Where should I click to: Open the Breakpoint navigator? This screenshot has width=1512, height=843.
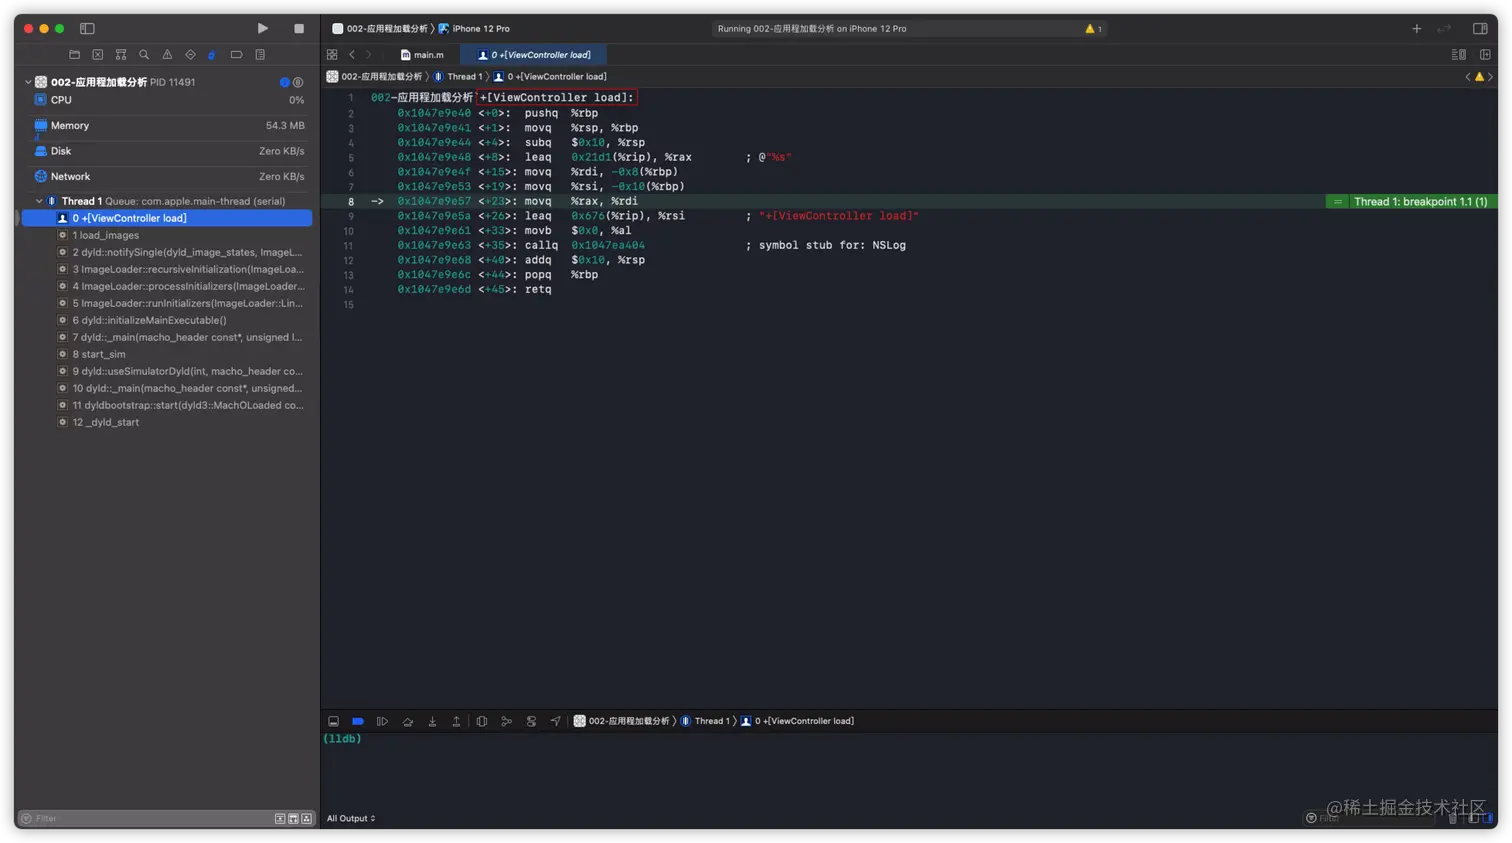tap(236, 55)
